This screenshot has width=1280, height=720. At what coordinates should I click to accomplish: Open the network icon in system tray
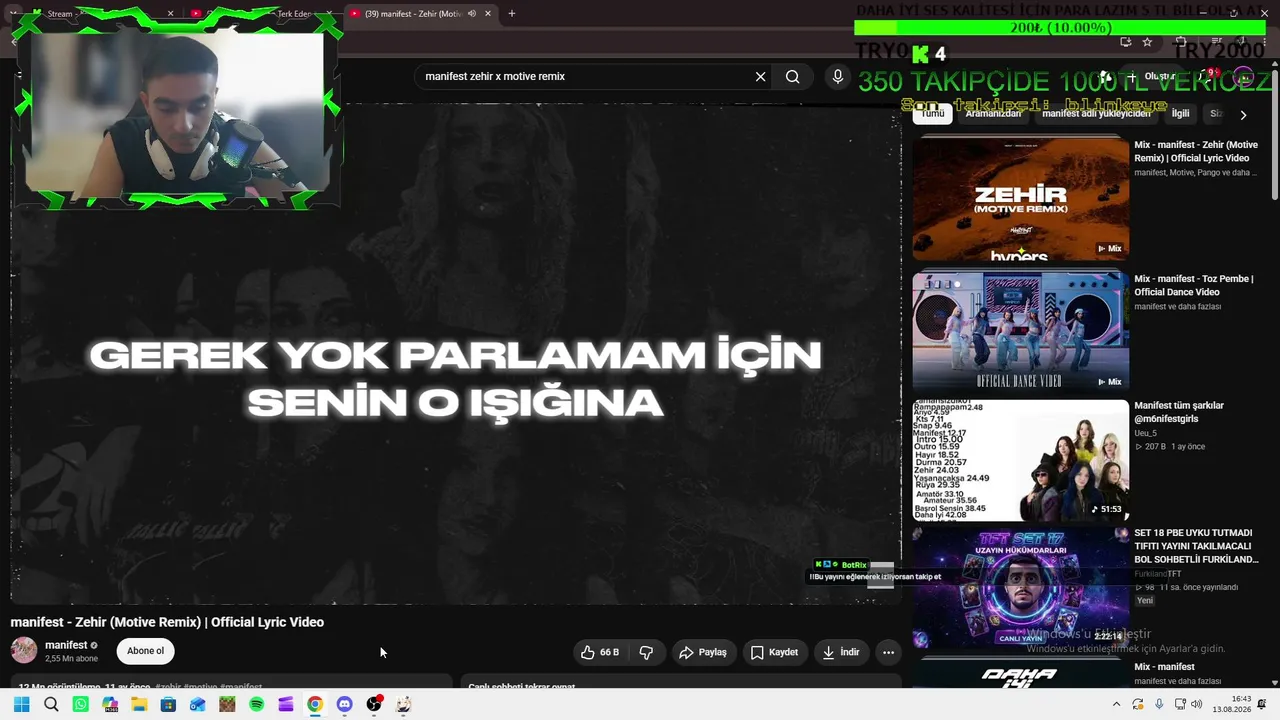[1178, 705]
